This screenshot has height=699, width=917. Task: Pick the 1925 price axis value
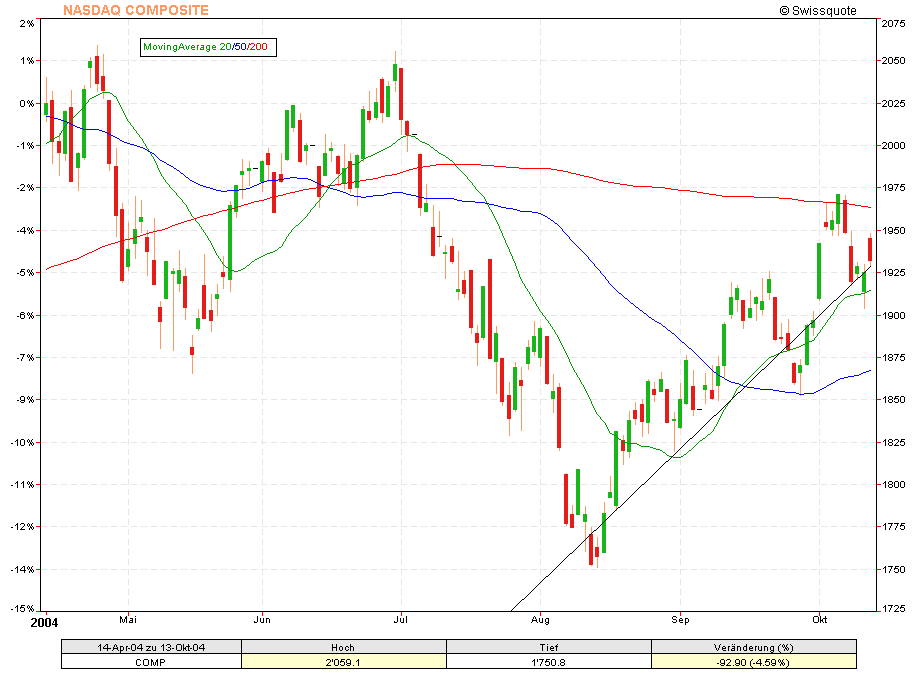(893, 273)
